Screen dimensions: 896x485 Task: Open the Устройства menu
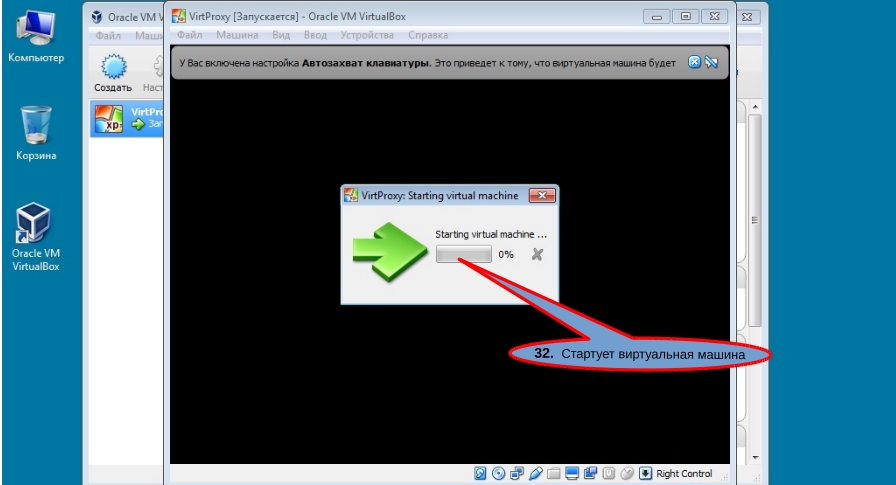(x=367, y=35)
